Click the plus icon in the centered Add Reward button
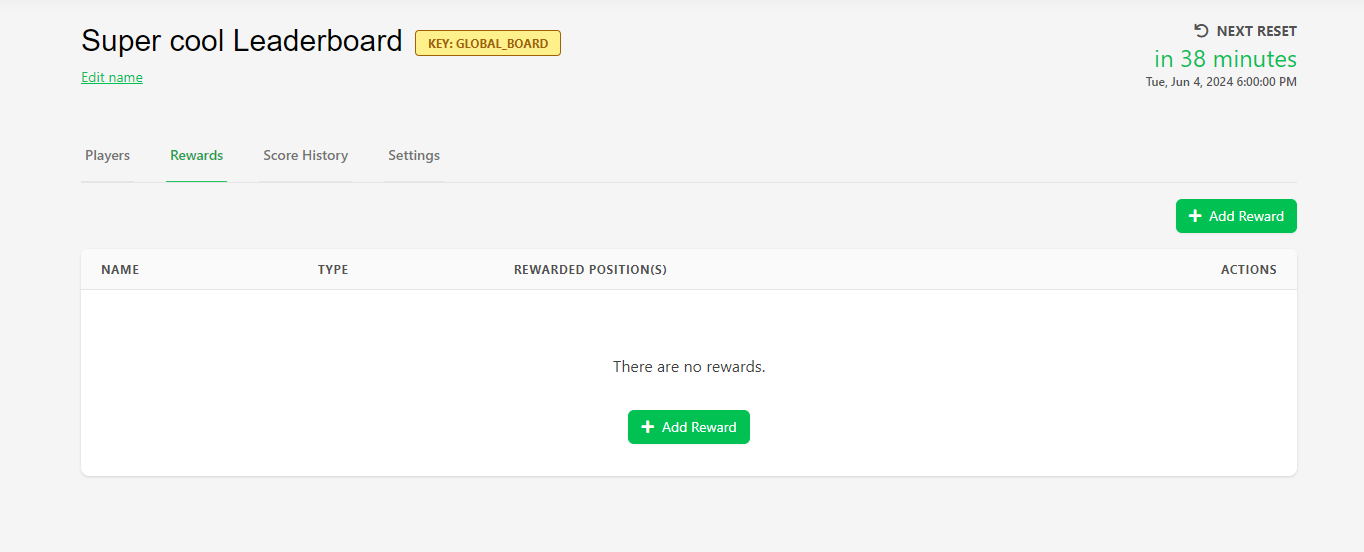This screenshot has width=1364, height=552. tap(647, 427)
